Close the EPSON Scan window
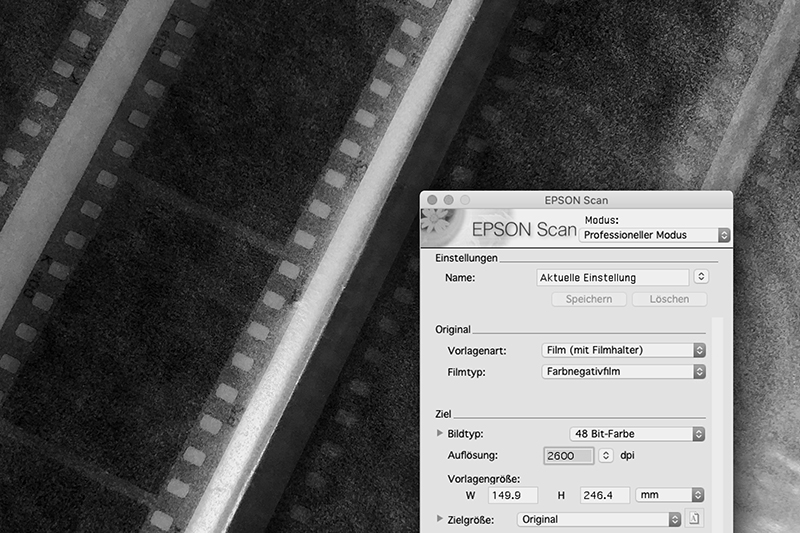 pos(432,200)
